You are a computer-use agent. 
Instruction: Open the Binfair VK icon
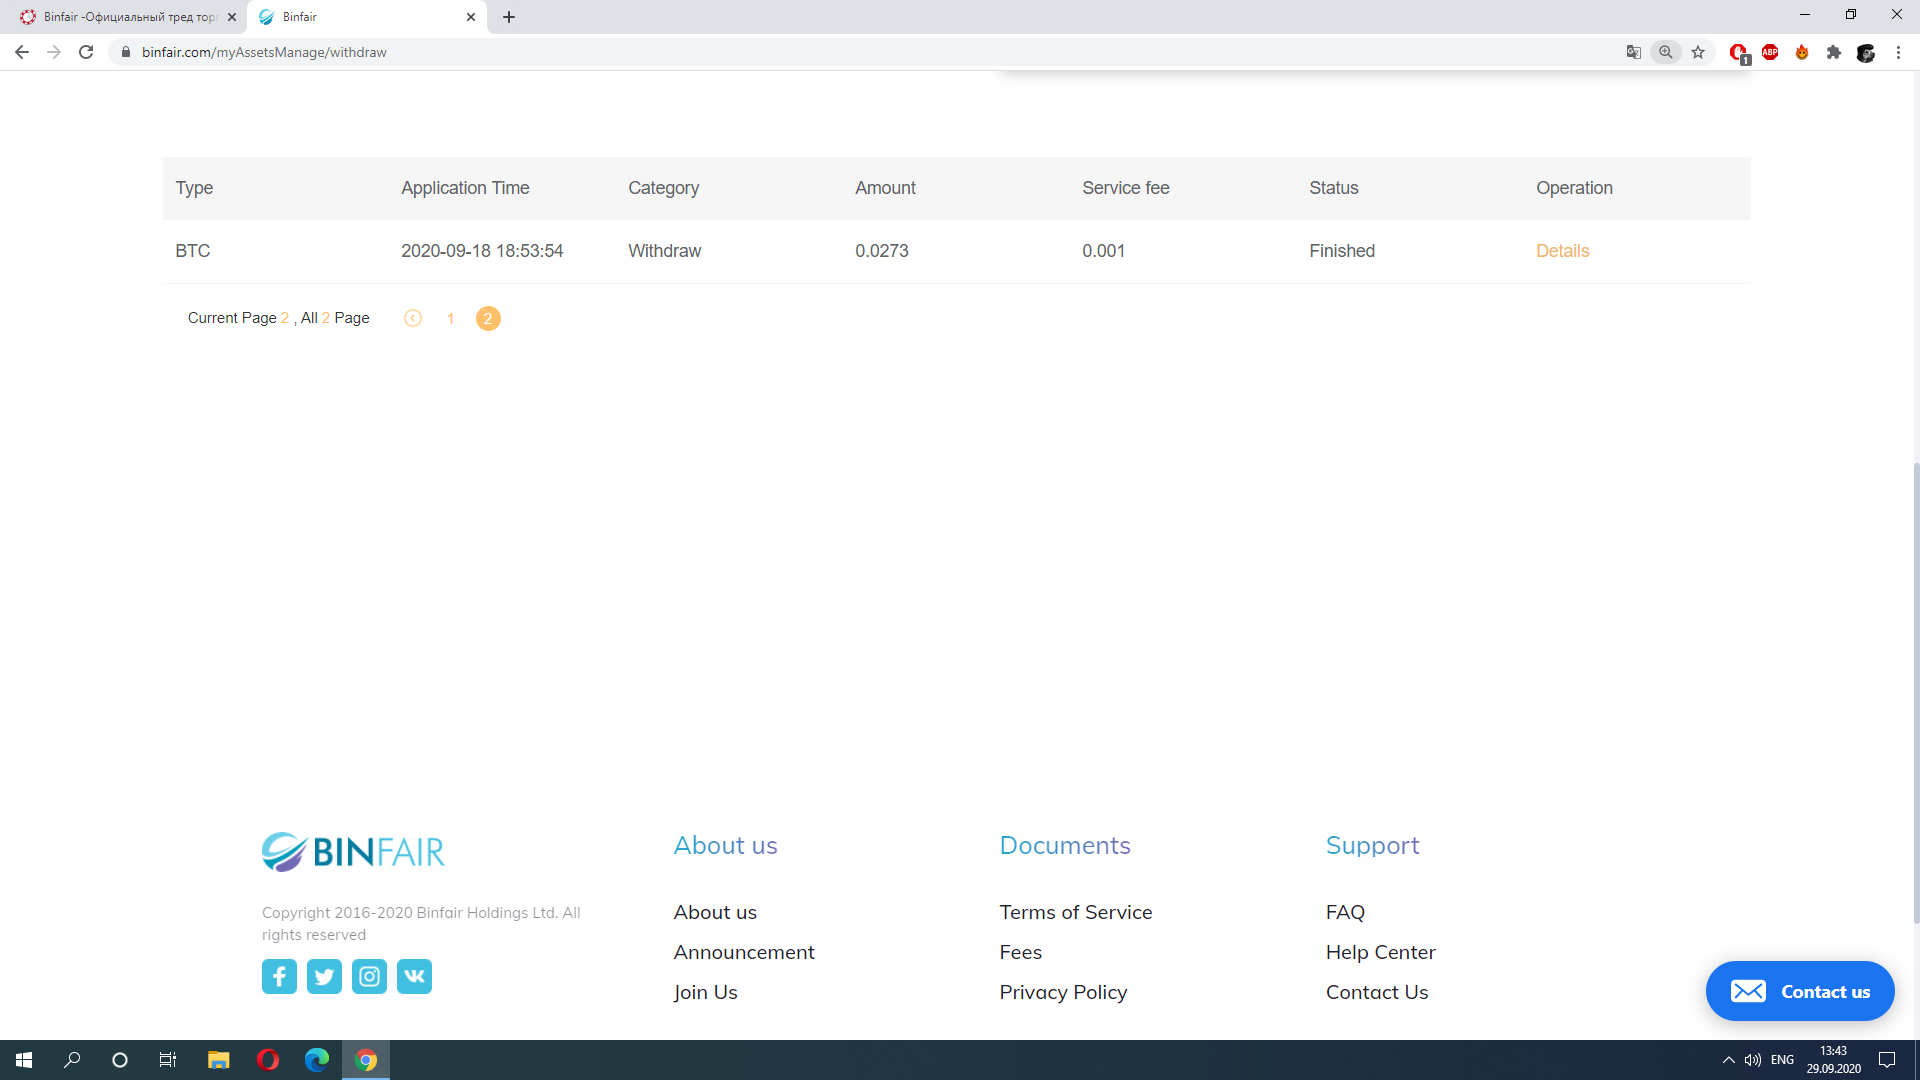[x=414, y=976]
